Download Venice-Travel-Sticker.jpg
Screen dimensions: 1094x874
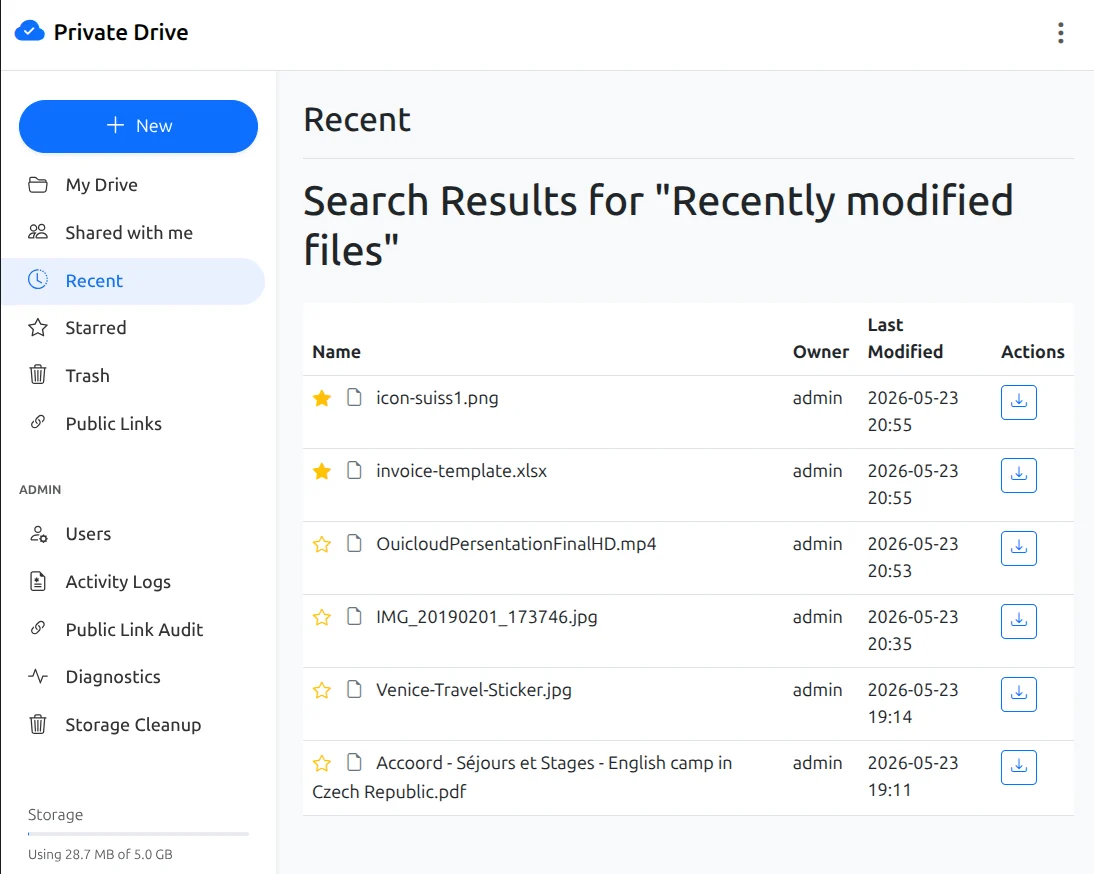(x=1019, y=695)
